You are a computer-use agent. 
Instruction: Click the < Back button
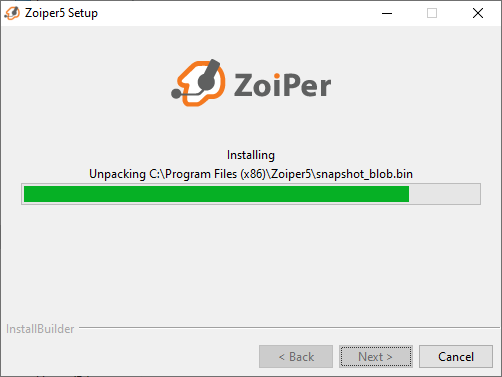pyautogui.click(x=296, y=357)
